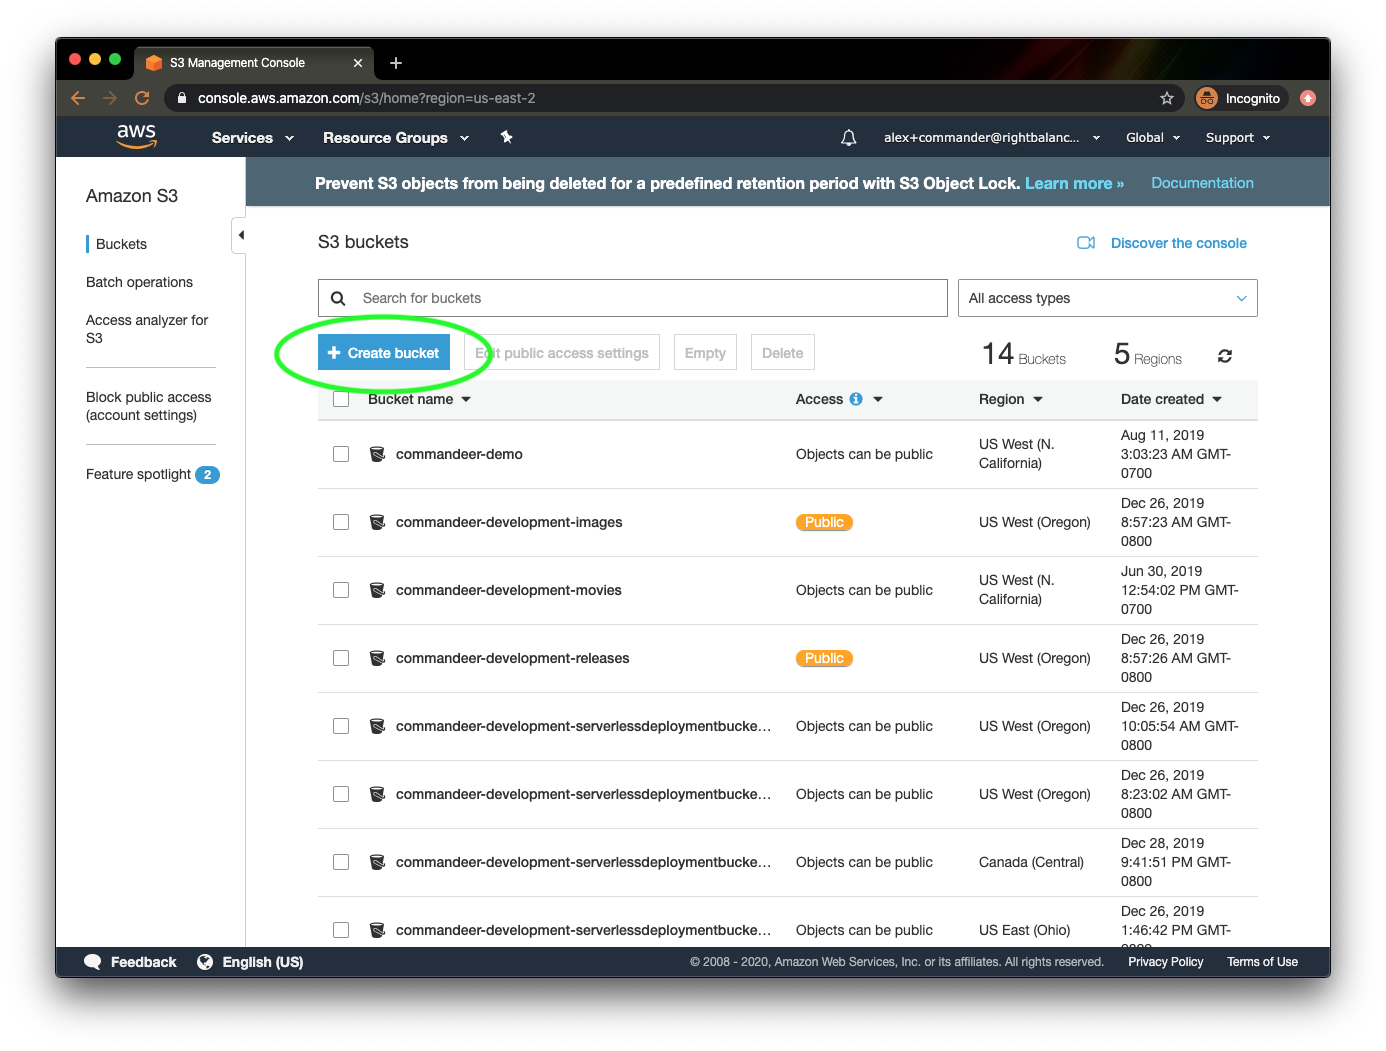
Task: Check the checkbox for the US East (Ohio) bucket
Action: (341, 930)
